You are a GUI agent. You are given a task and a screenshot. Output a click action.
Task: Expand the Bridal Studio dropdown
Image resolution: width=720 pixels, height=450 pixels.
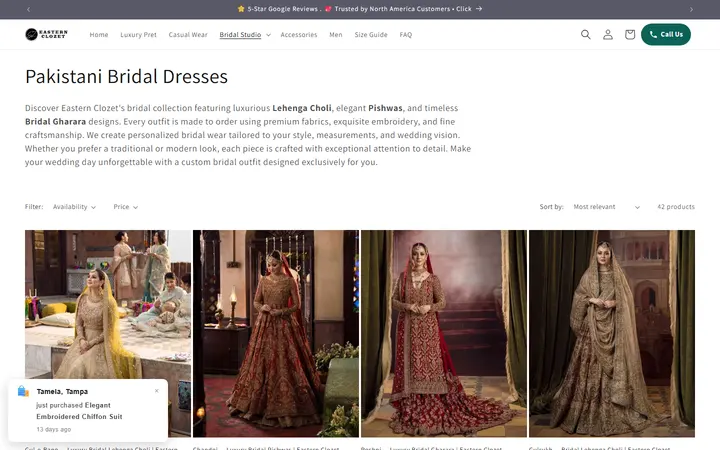point(245,34)
